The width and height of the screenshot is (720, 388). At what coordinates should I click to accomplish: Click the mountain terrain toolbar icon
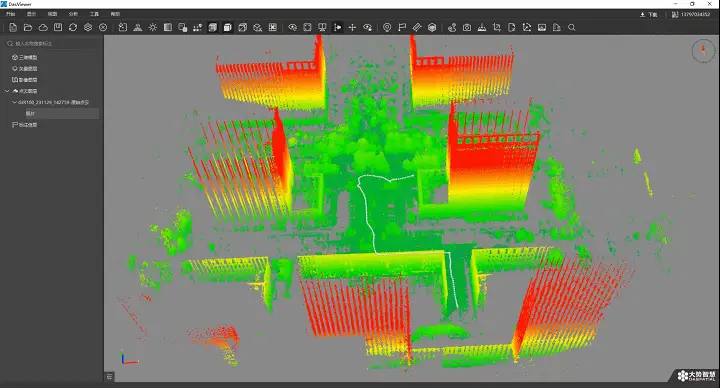pyautogui.click(x=138, y=28)
